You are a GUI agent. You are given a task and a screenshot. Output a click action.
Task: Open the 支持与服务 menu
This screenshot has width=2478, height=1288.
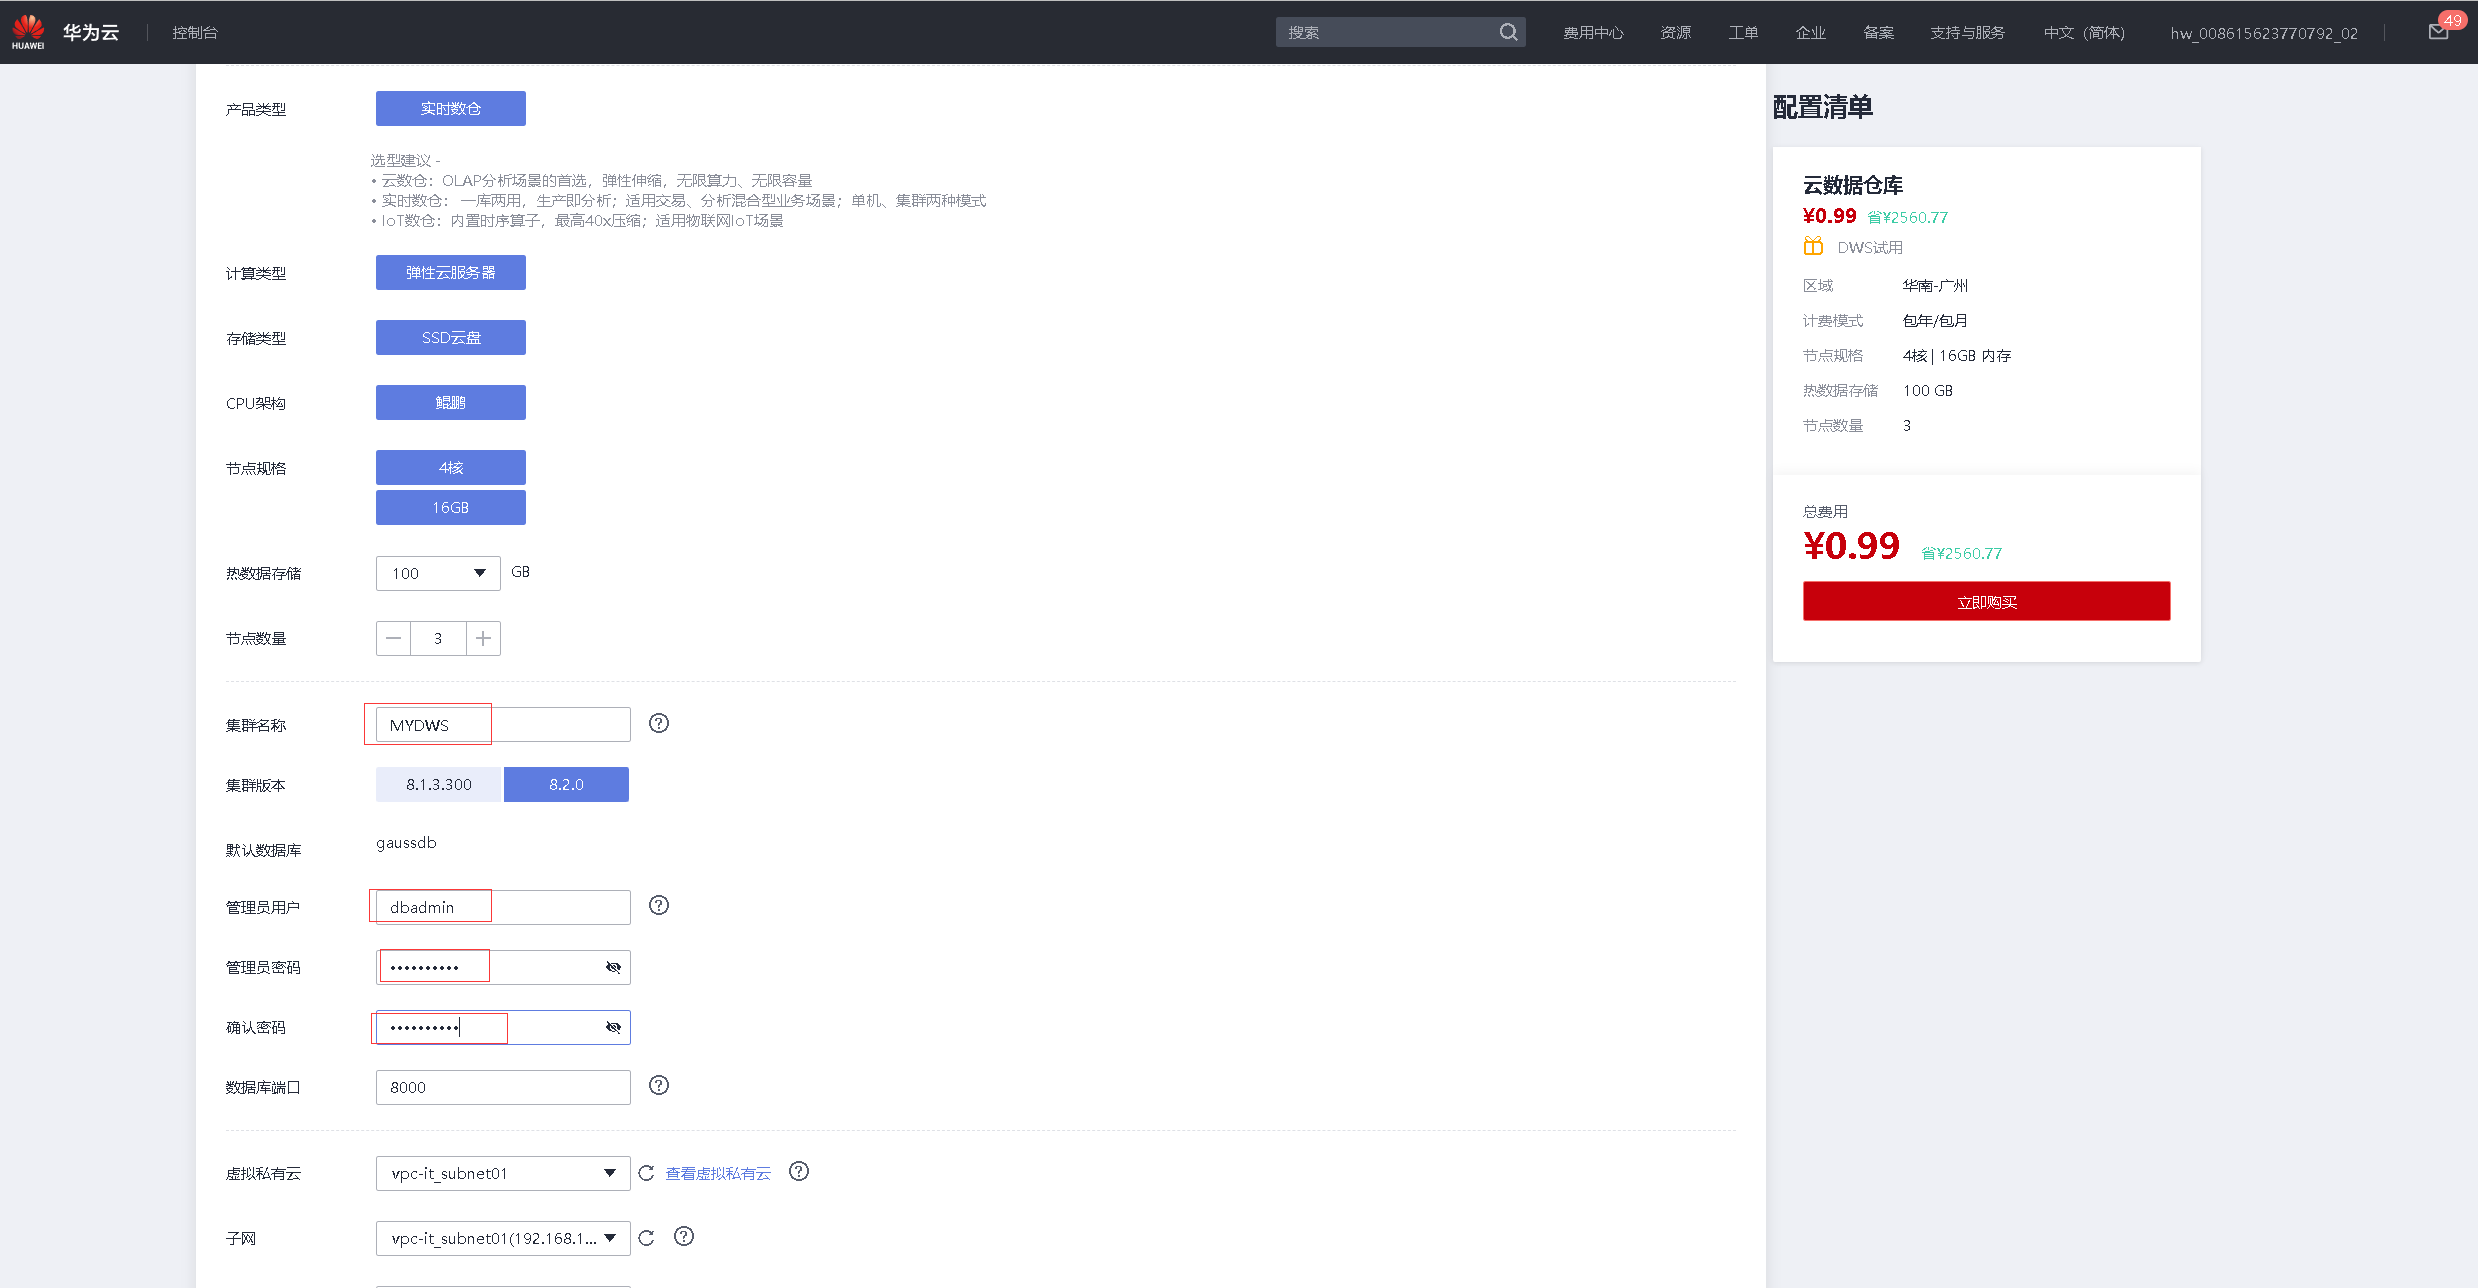coord(1967,33)
